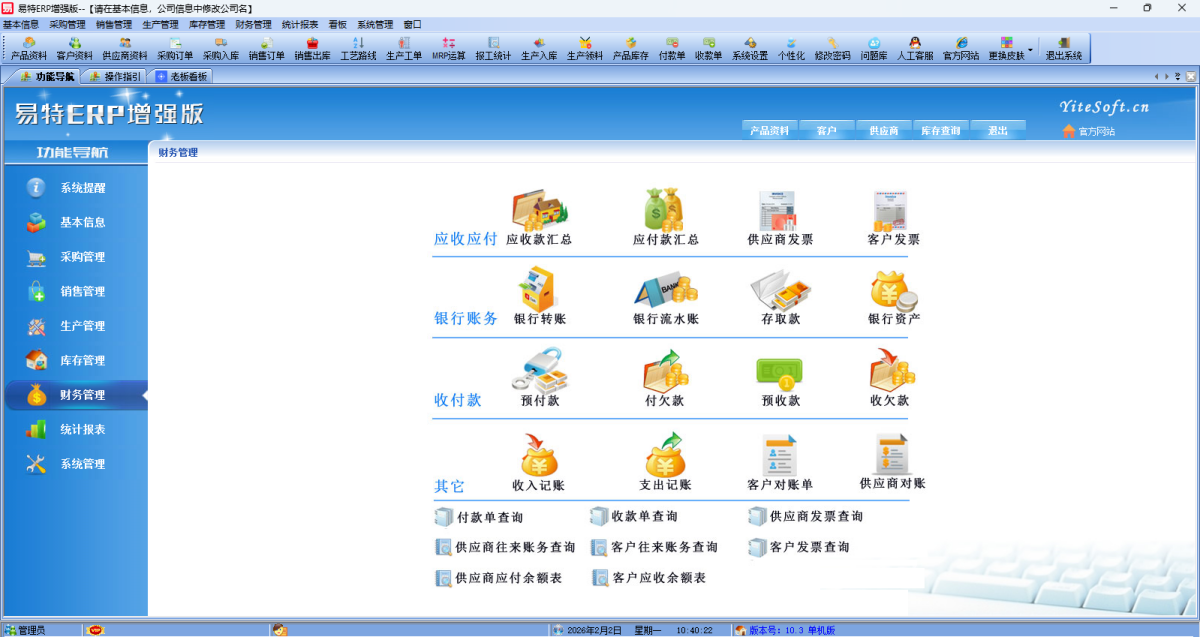Click the 供应商 button in header

click(883, 131)
